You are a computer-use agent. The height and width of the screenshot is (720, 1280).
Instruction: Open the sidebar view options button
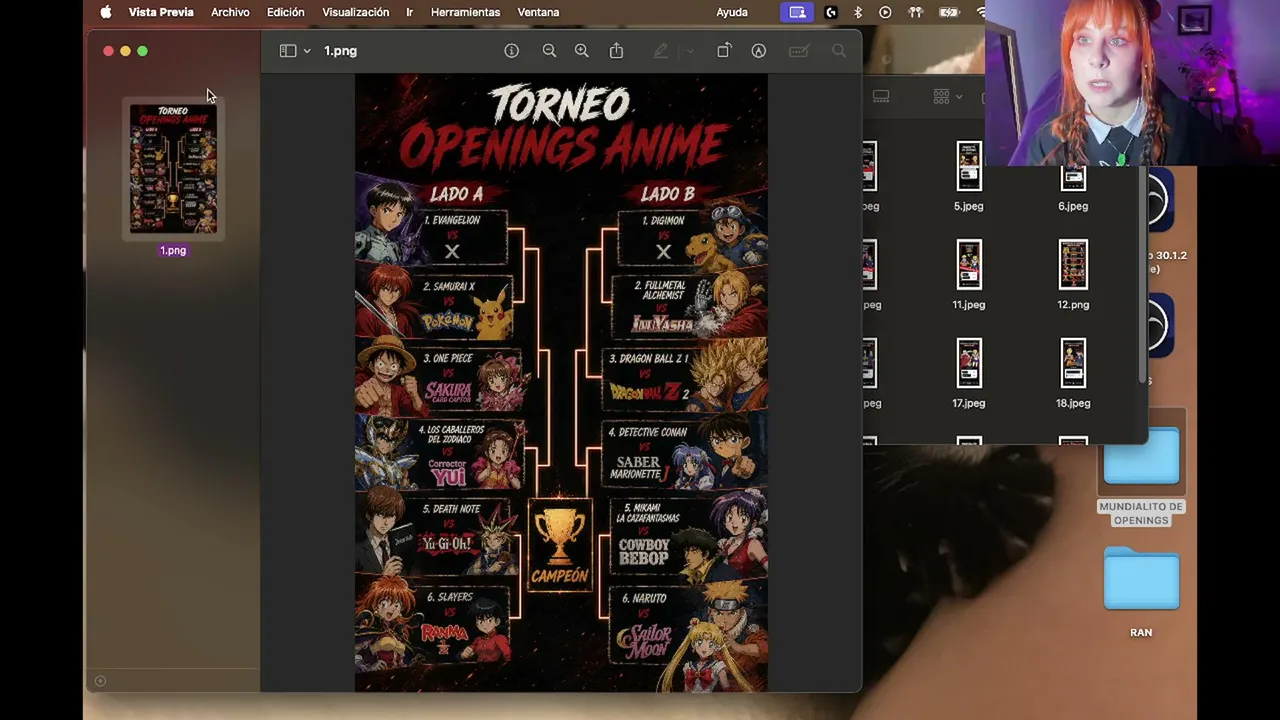coord(288,51)
